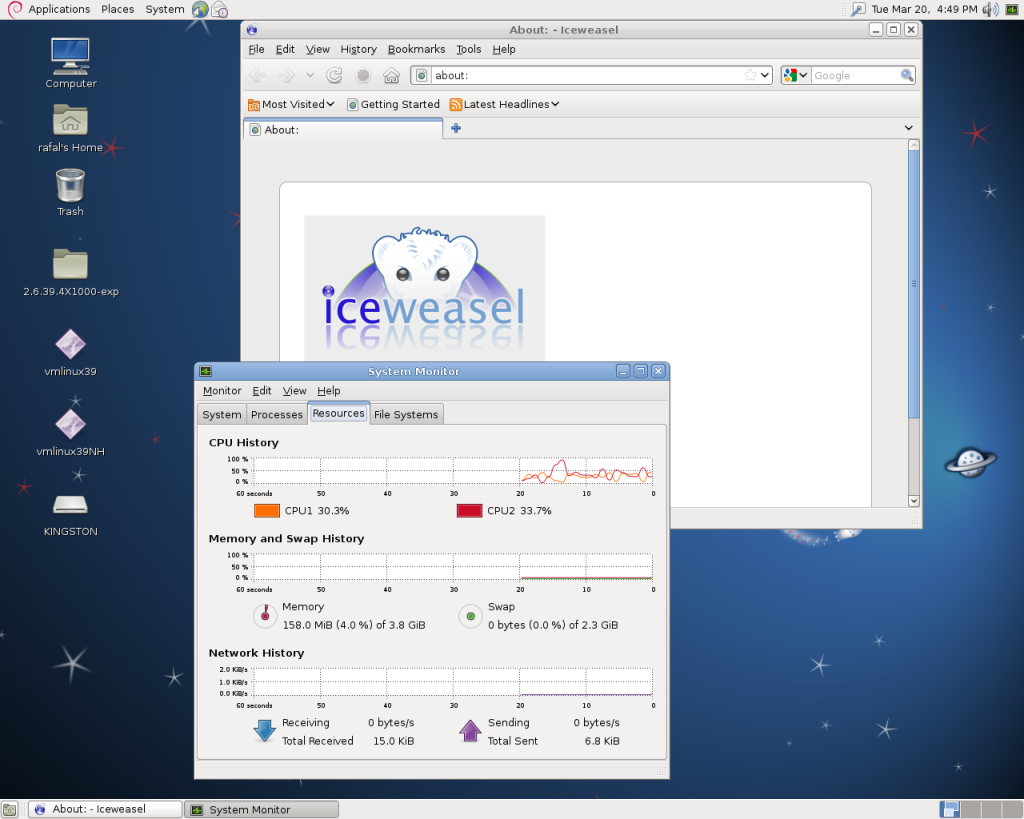Open the rafal's Home folder icon
The image size is (1024, 819).
tap(71, 129)
